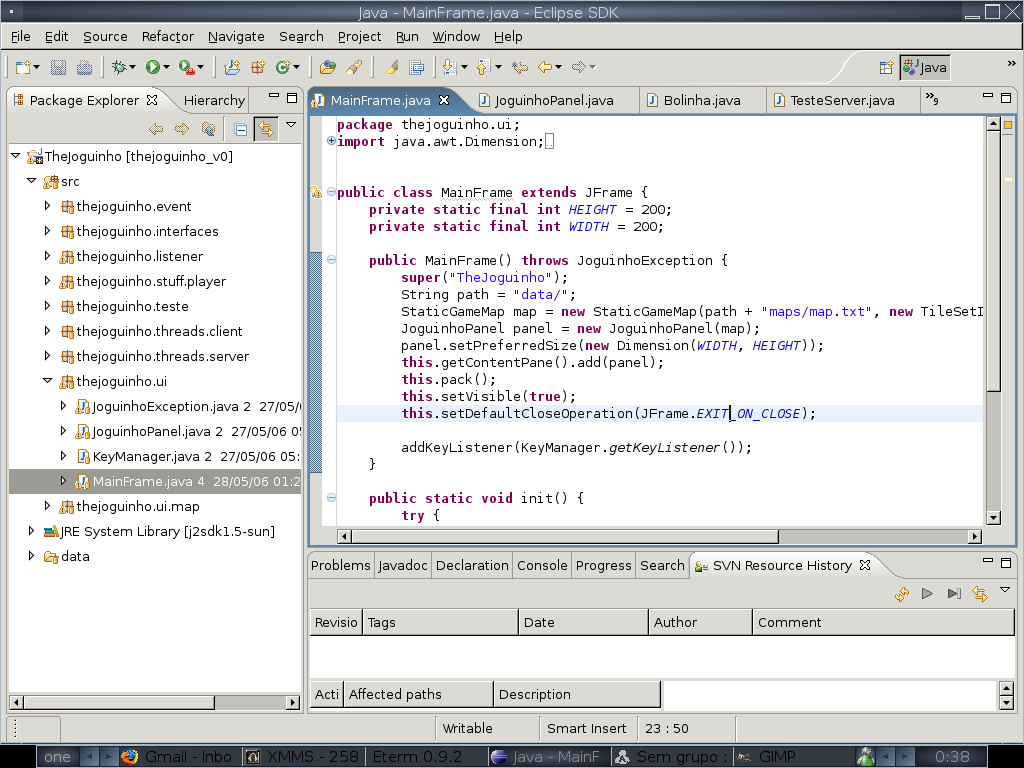The width and height of the screenshot is (1024, 768).
Task: Close the MainFrame.java editor tab
Action: tap(444, 100)
